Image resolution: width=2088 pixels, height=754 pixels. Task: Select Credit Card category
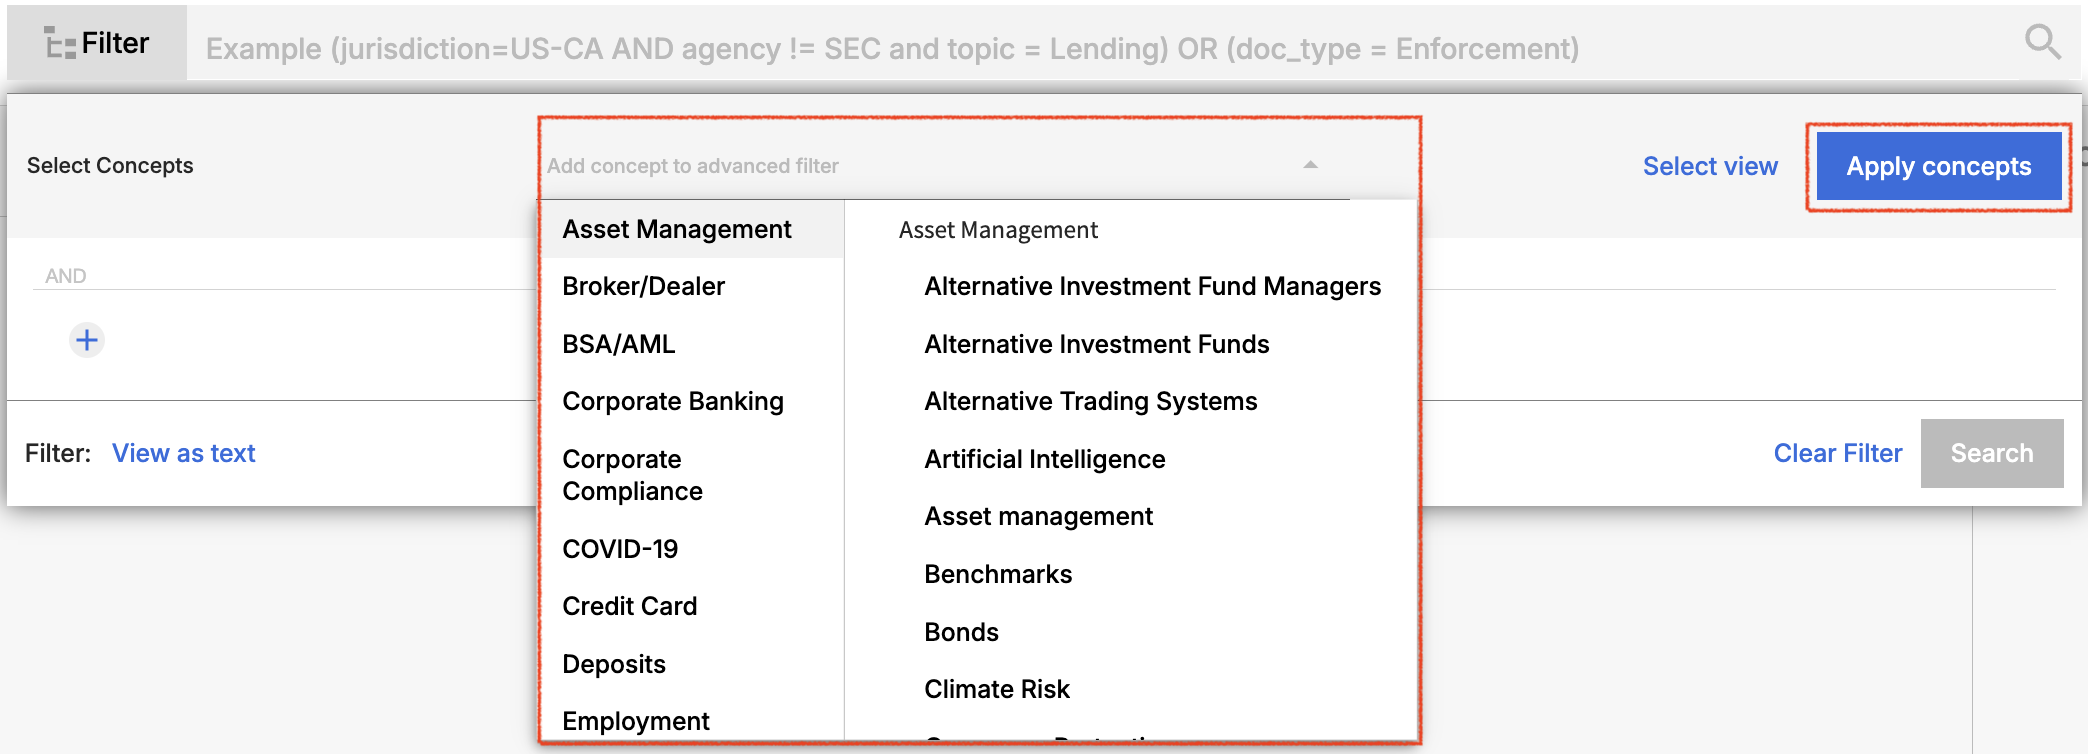click(x=630, y=606)
